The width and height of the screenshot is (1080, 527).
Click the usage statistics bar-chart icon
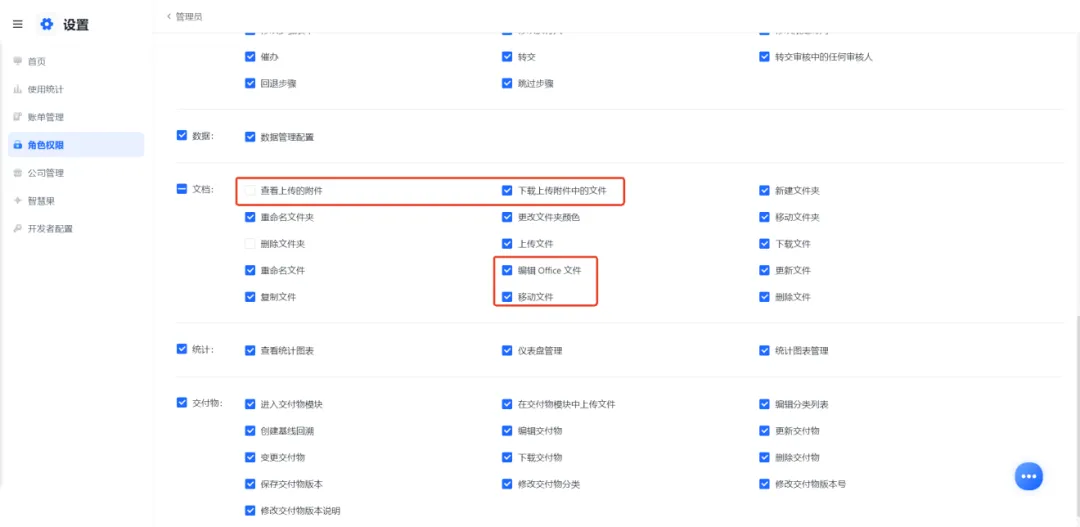point(18,90)
